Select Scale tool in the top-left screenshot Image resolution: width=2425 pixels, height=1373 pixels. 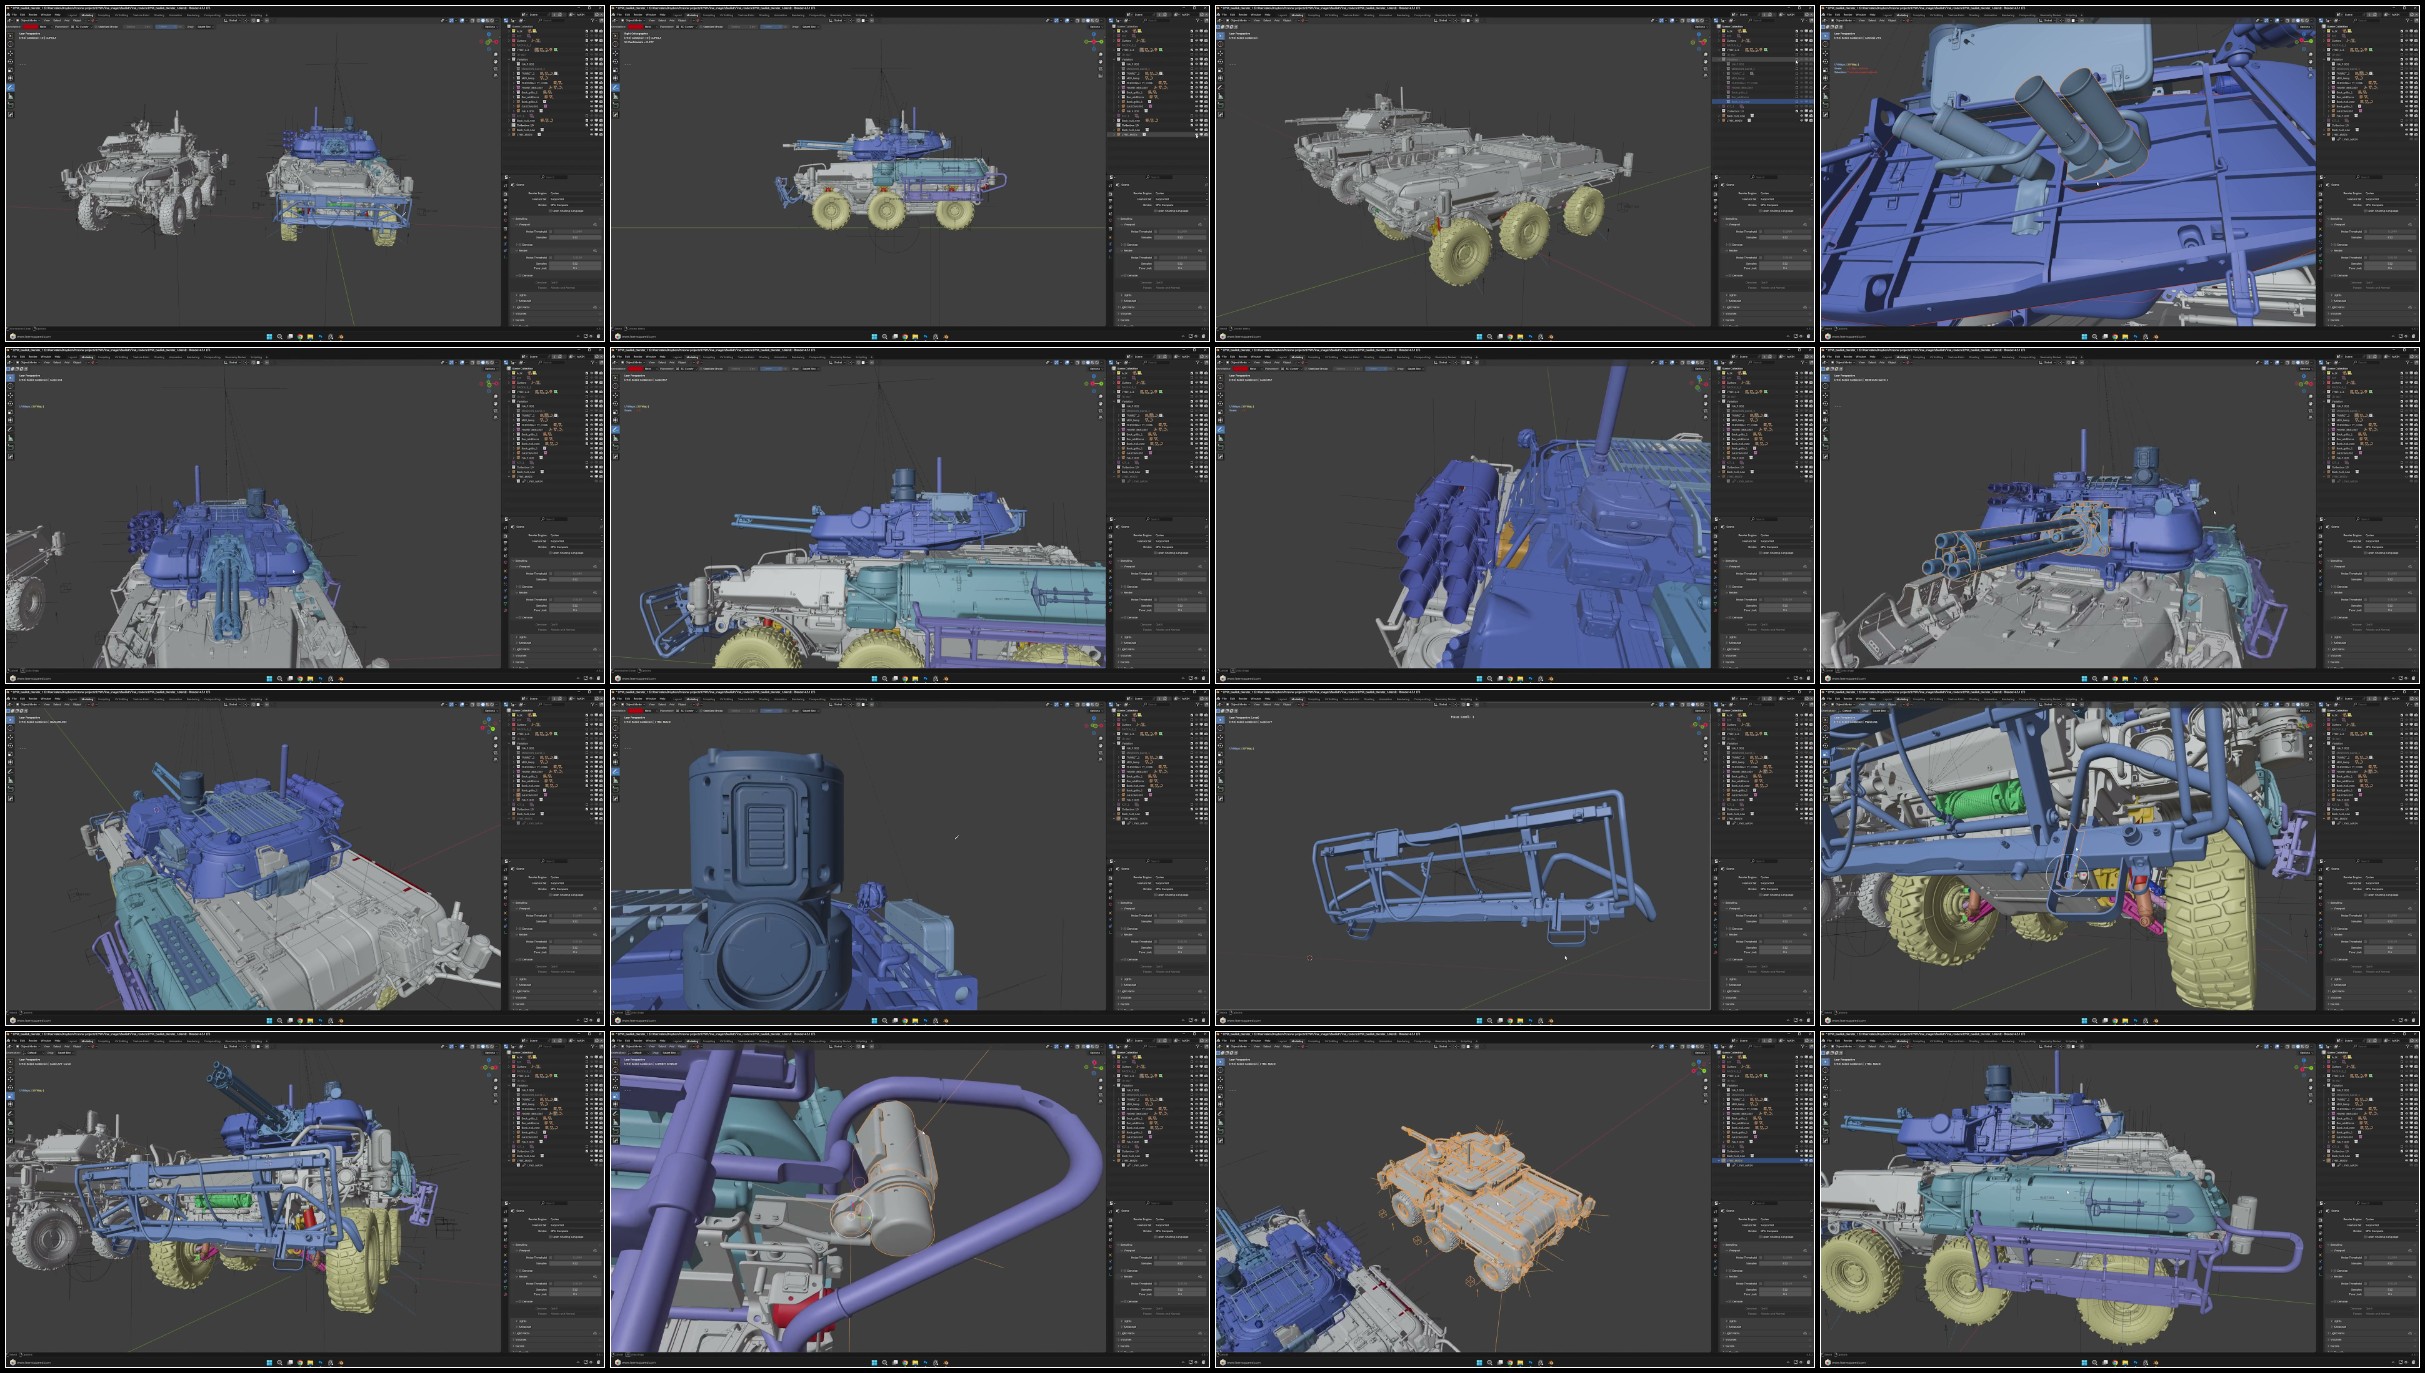[x=11, y=70]
